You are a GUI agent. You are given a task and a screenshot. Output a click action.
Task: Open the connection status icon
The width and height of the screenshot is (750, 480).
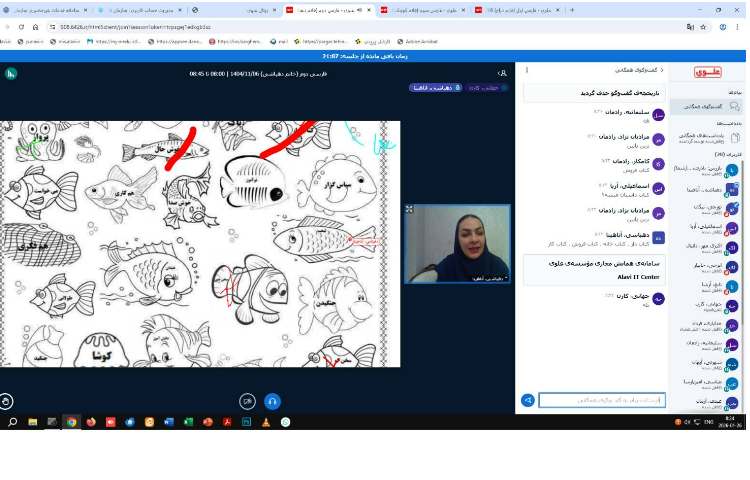click(x=11, y=74)
